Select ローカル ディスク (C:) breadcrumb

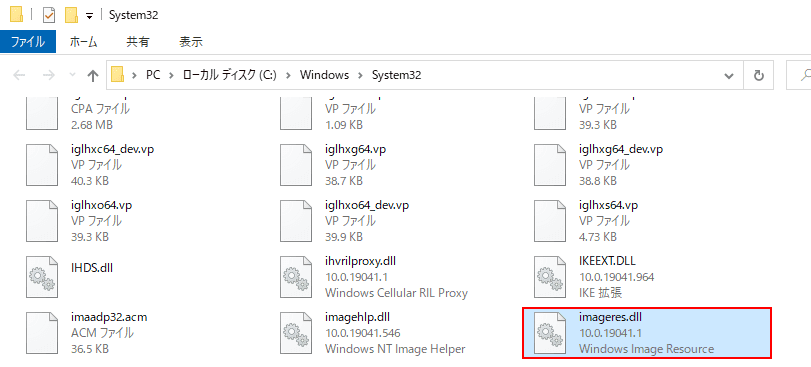pyautogui.click(x=229, y=75)
